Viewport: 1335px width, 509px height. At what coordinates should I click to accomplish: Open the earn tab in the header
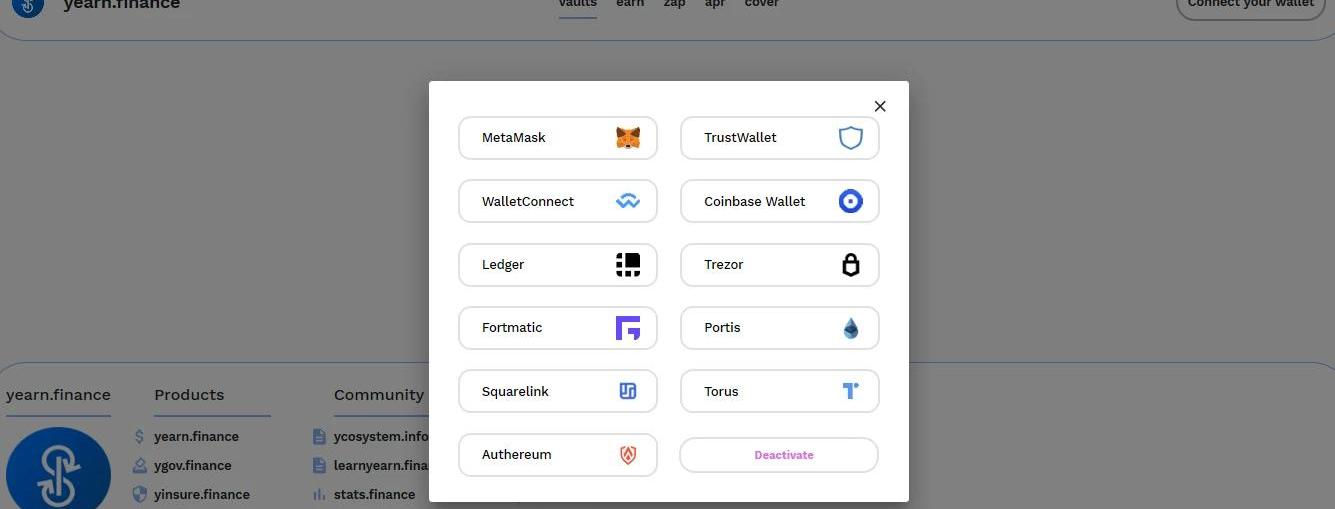point(630,4)
